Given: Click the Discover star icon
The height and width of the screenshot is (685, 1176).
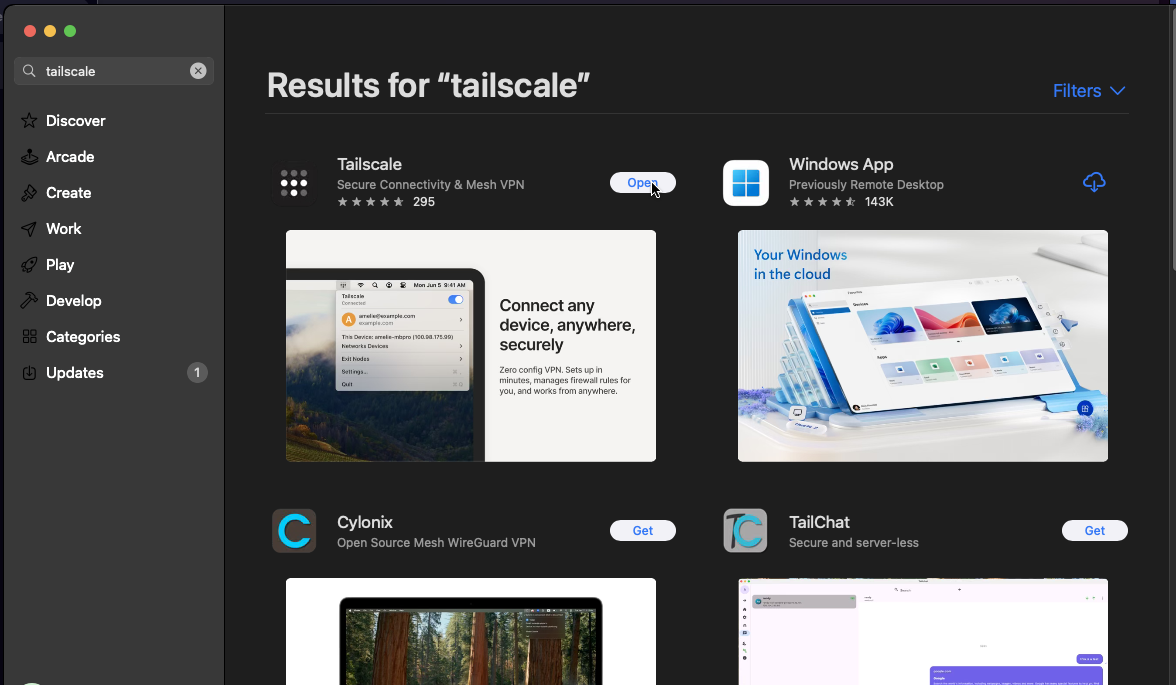Looking at the screenshot, I should (x=29, y=120).
